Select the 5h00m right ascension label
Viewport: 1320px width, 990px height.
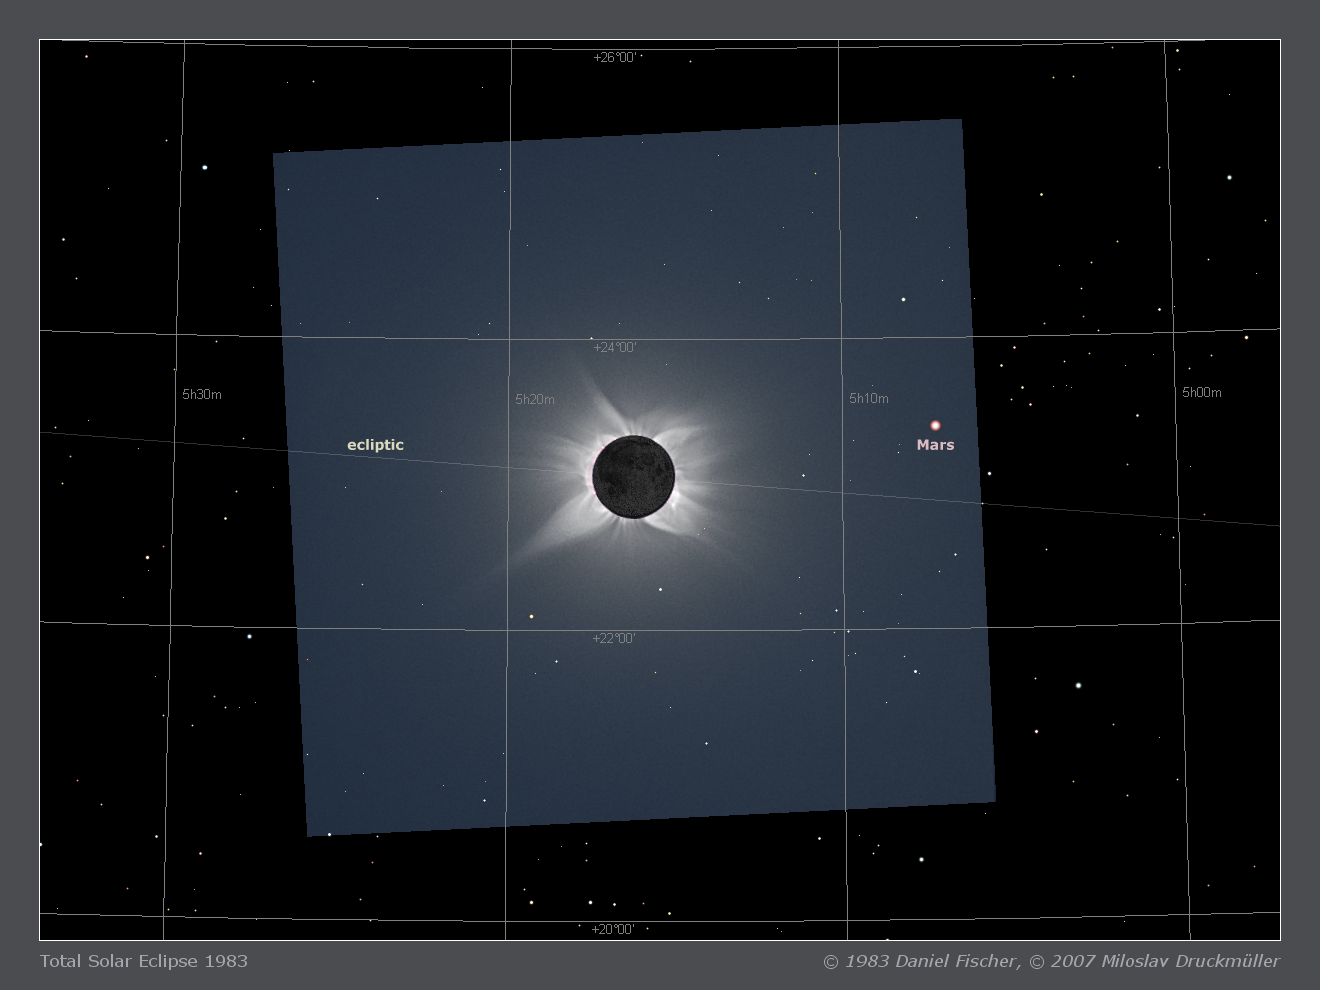tap(1202, 393)
